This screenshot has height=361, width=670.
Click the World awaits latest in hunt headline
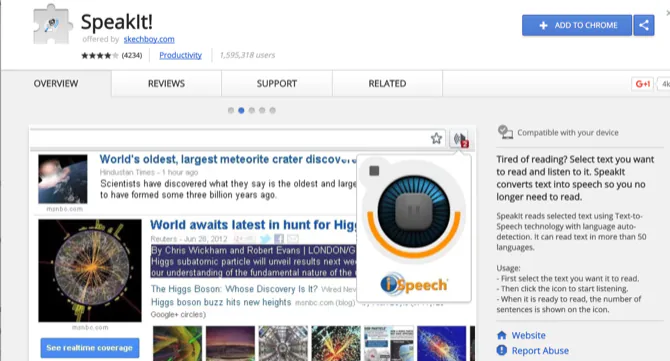[x=253, y=225]
